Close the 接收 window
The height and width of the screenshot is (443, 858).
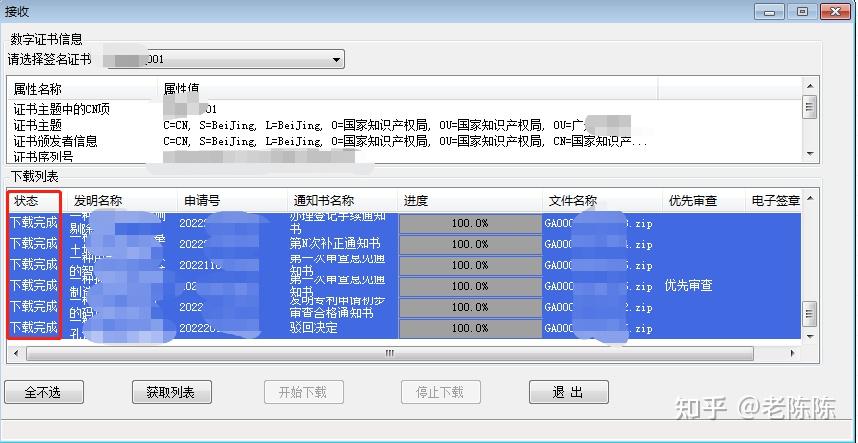tap(836, 11)
